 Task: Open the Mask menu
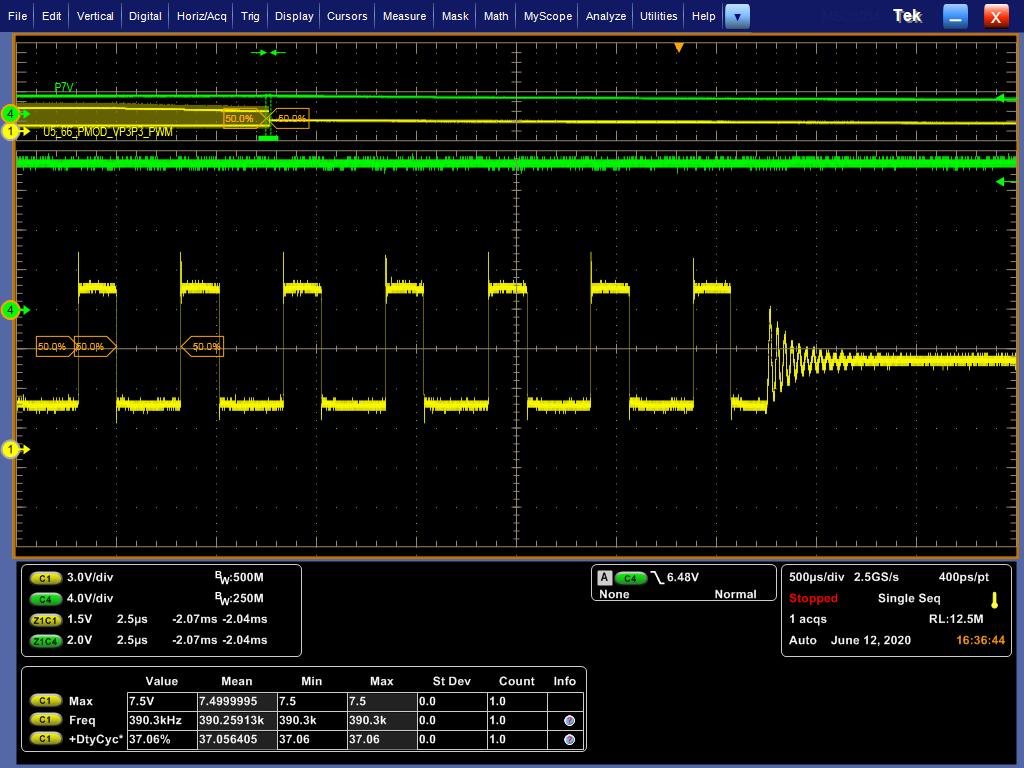point(455,16)
